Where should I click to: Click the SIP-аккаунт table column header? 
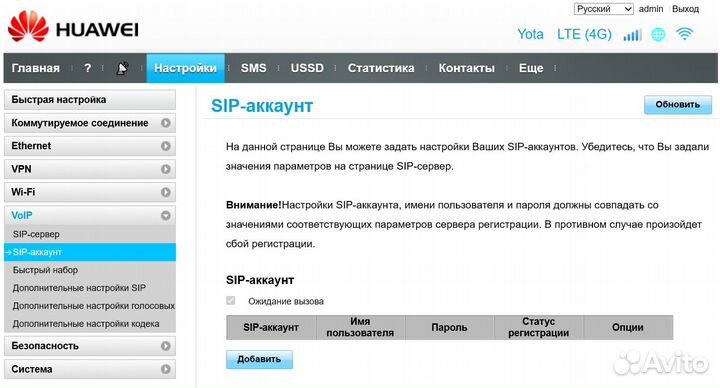click(271, 327)
